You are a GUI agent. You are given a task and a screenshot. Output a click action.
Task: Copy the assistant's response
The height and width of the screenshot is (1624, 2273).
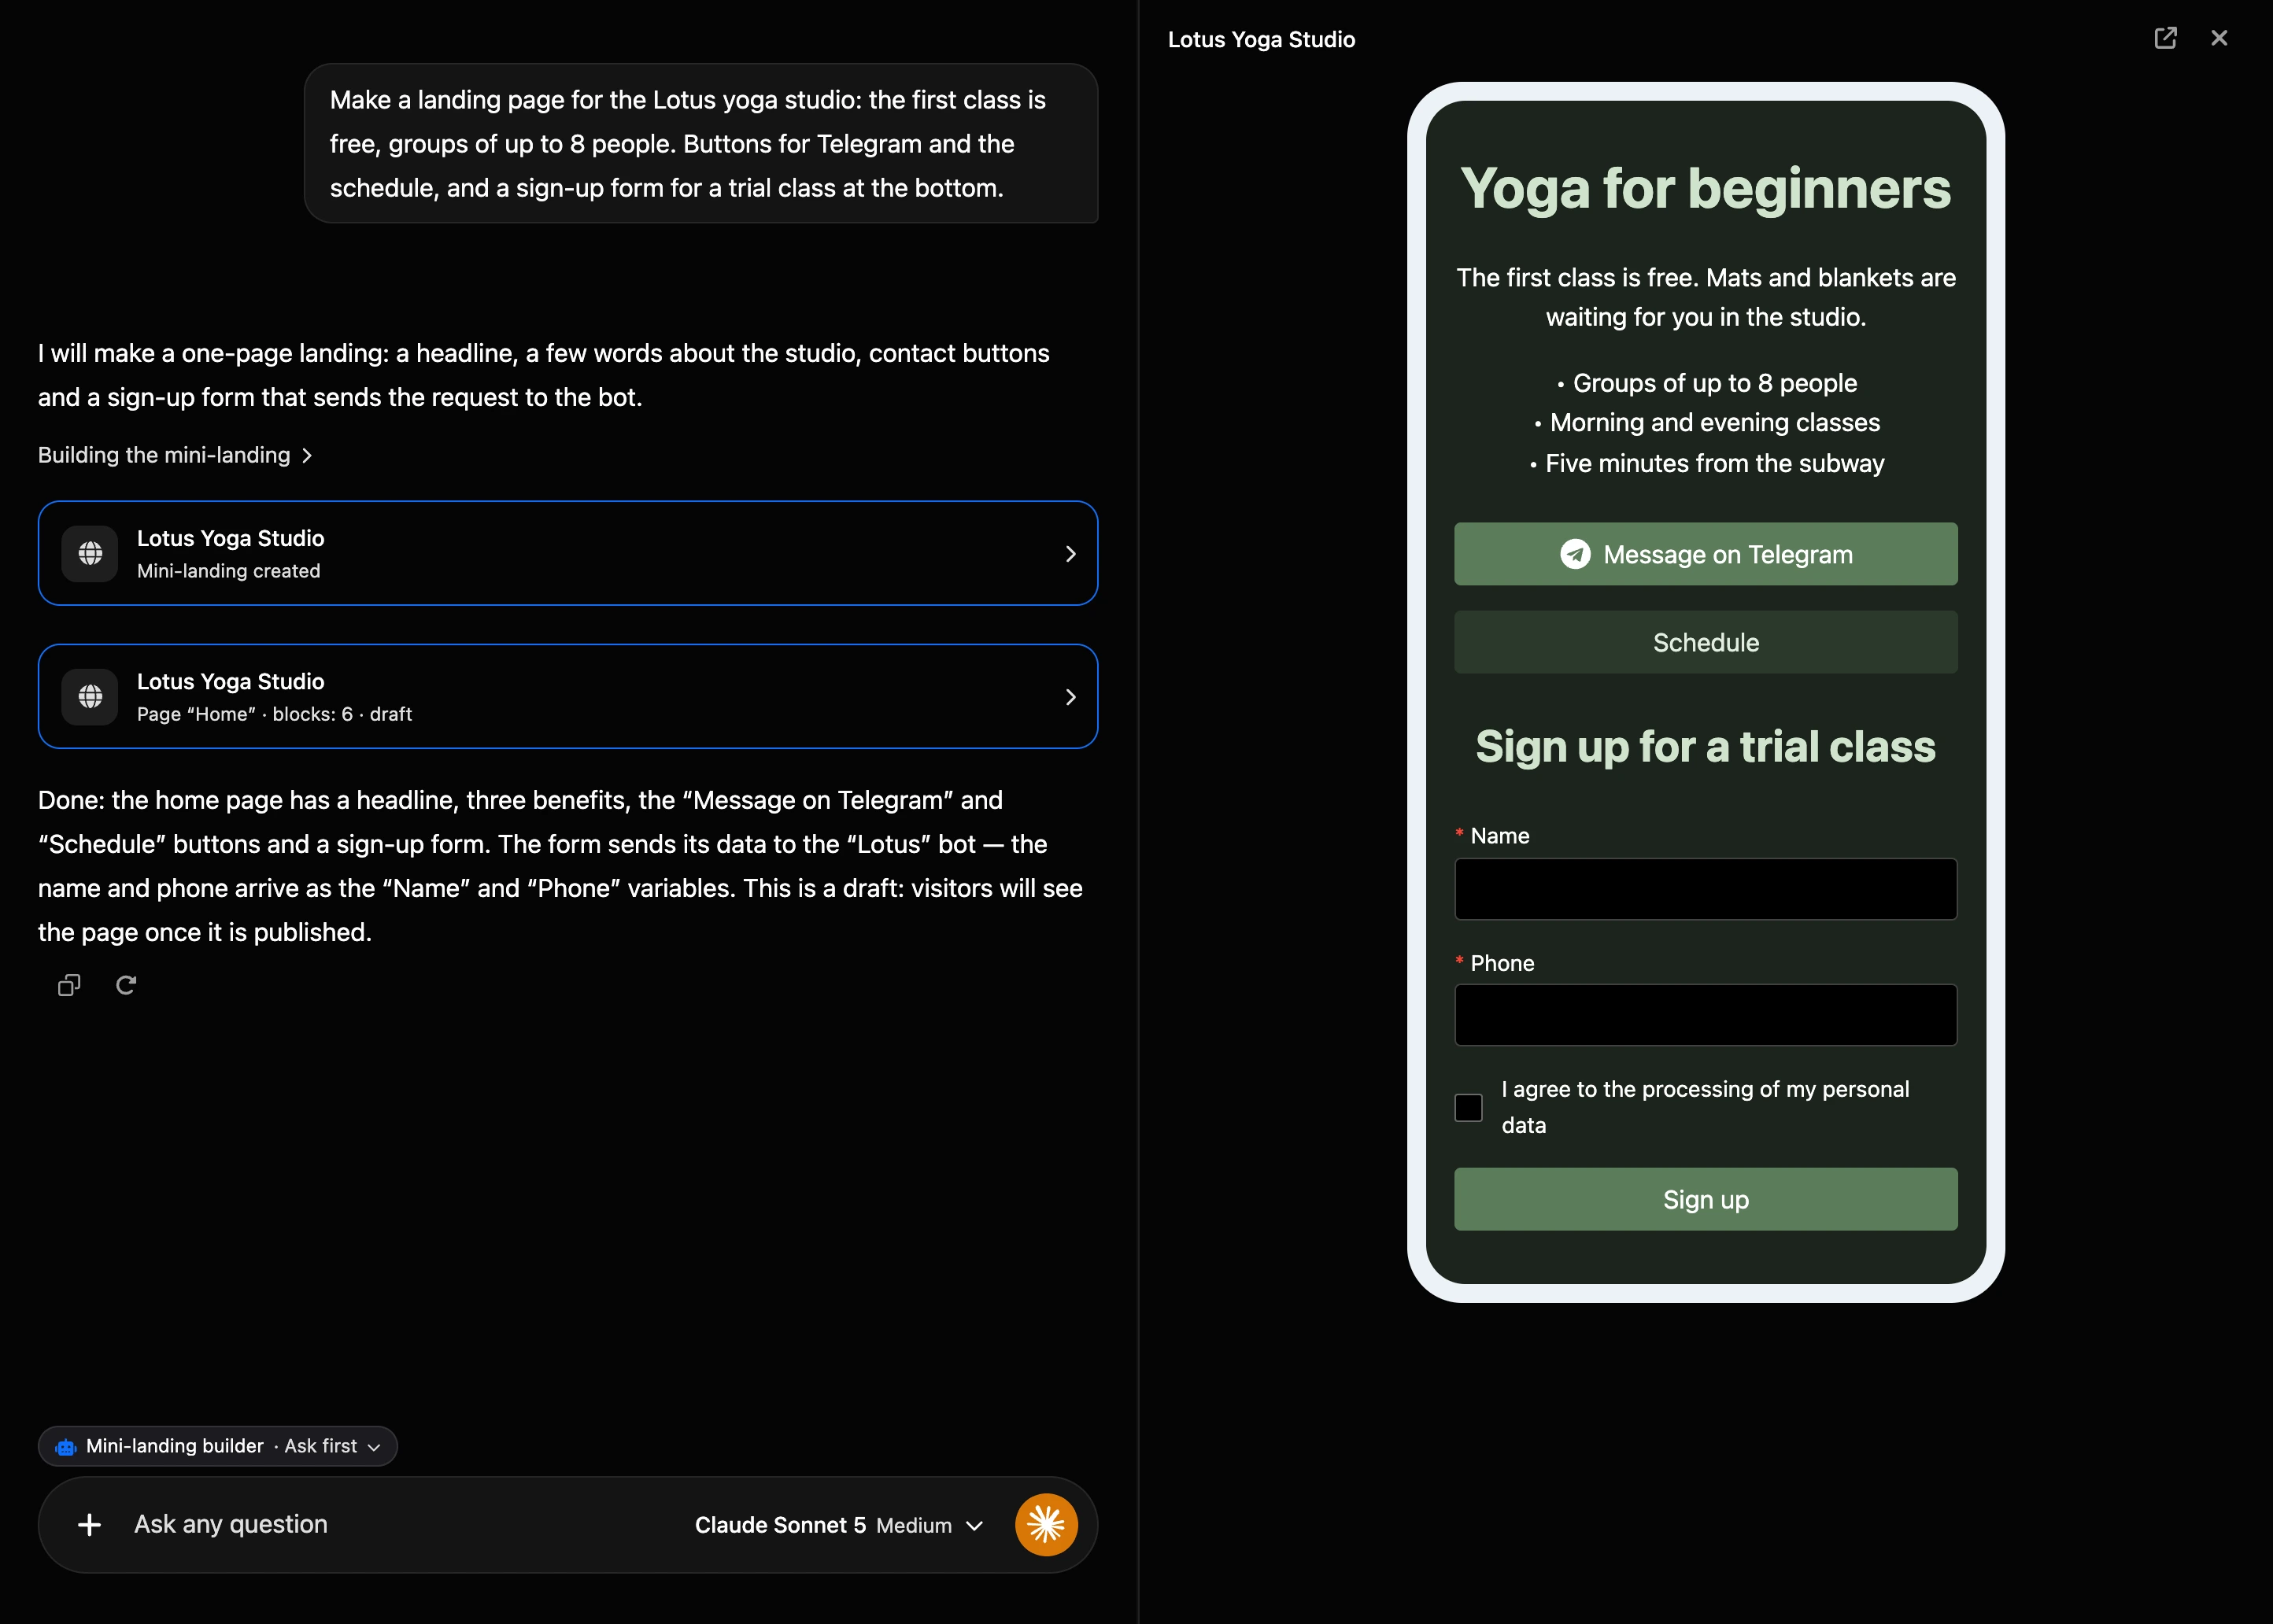pos(69,985)
